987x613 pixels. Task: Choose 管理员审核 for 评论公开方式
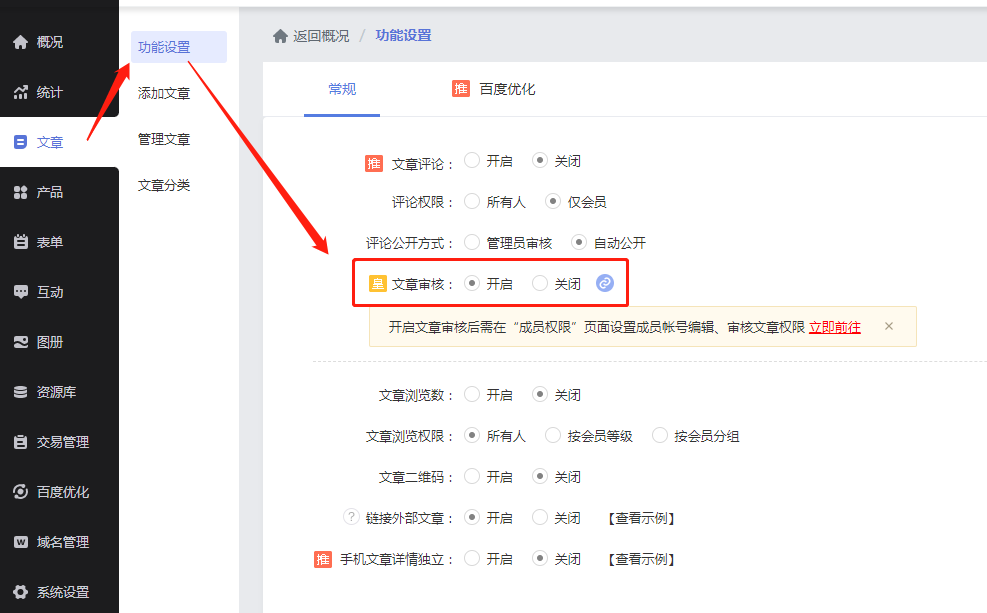point(472,242)
